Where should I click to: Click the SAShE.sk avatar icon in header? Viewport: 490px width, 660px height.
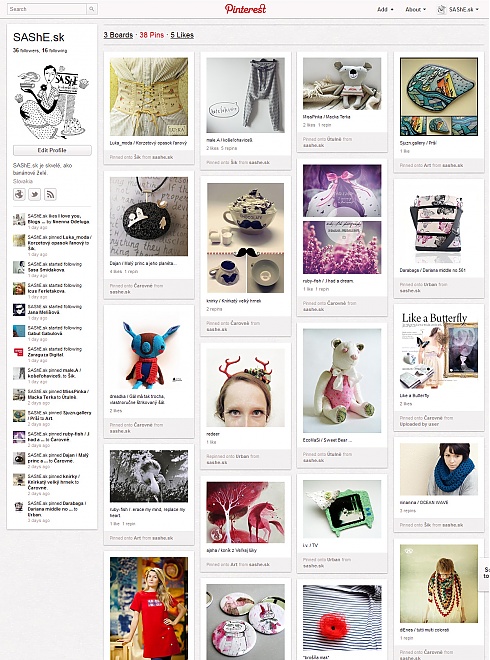(442, 9)
